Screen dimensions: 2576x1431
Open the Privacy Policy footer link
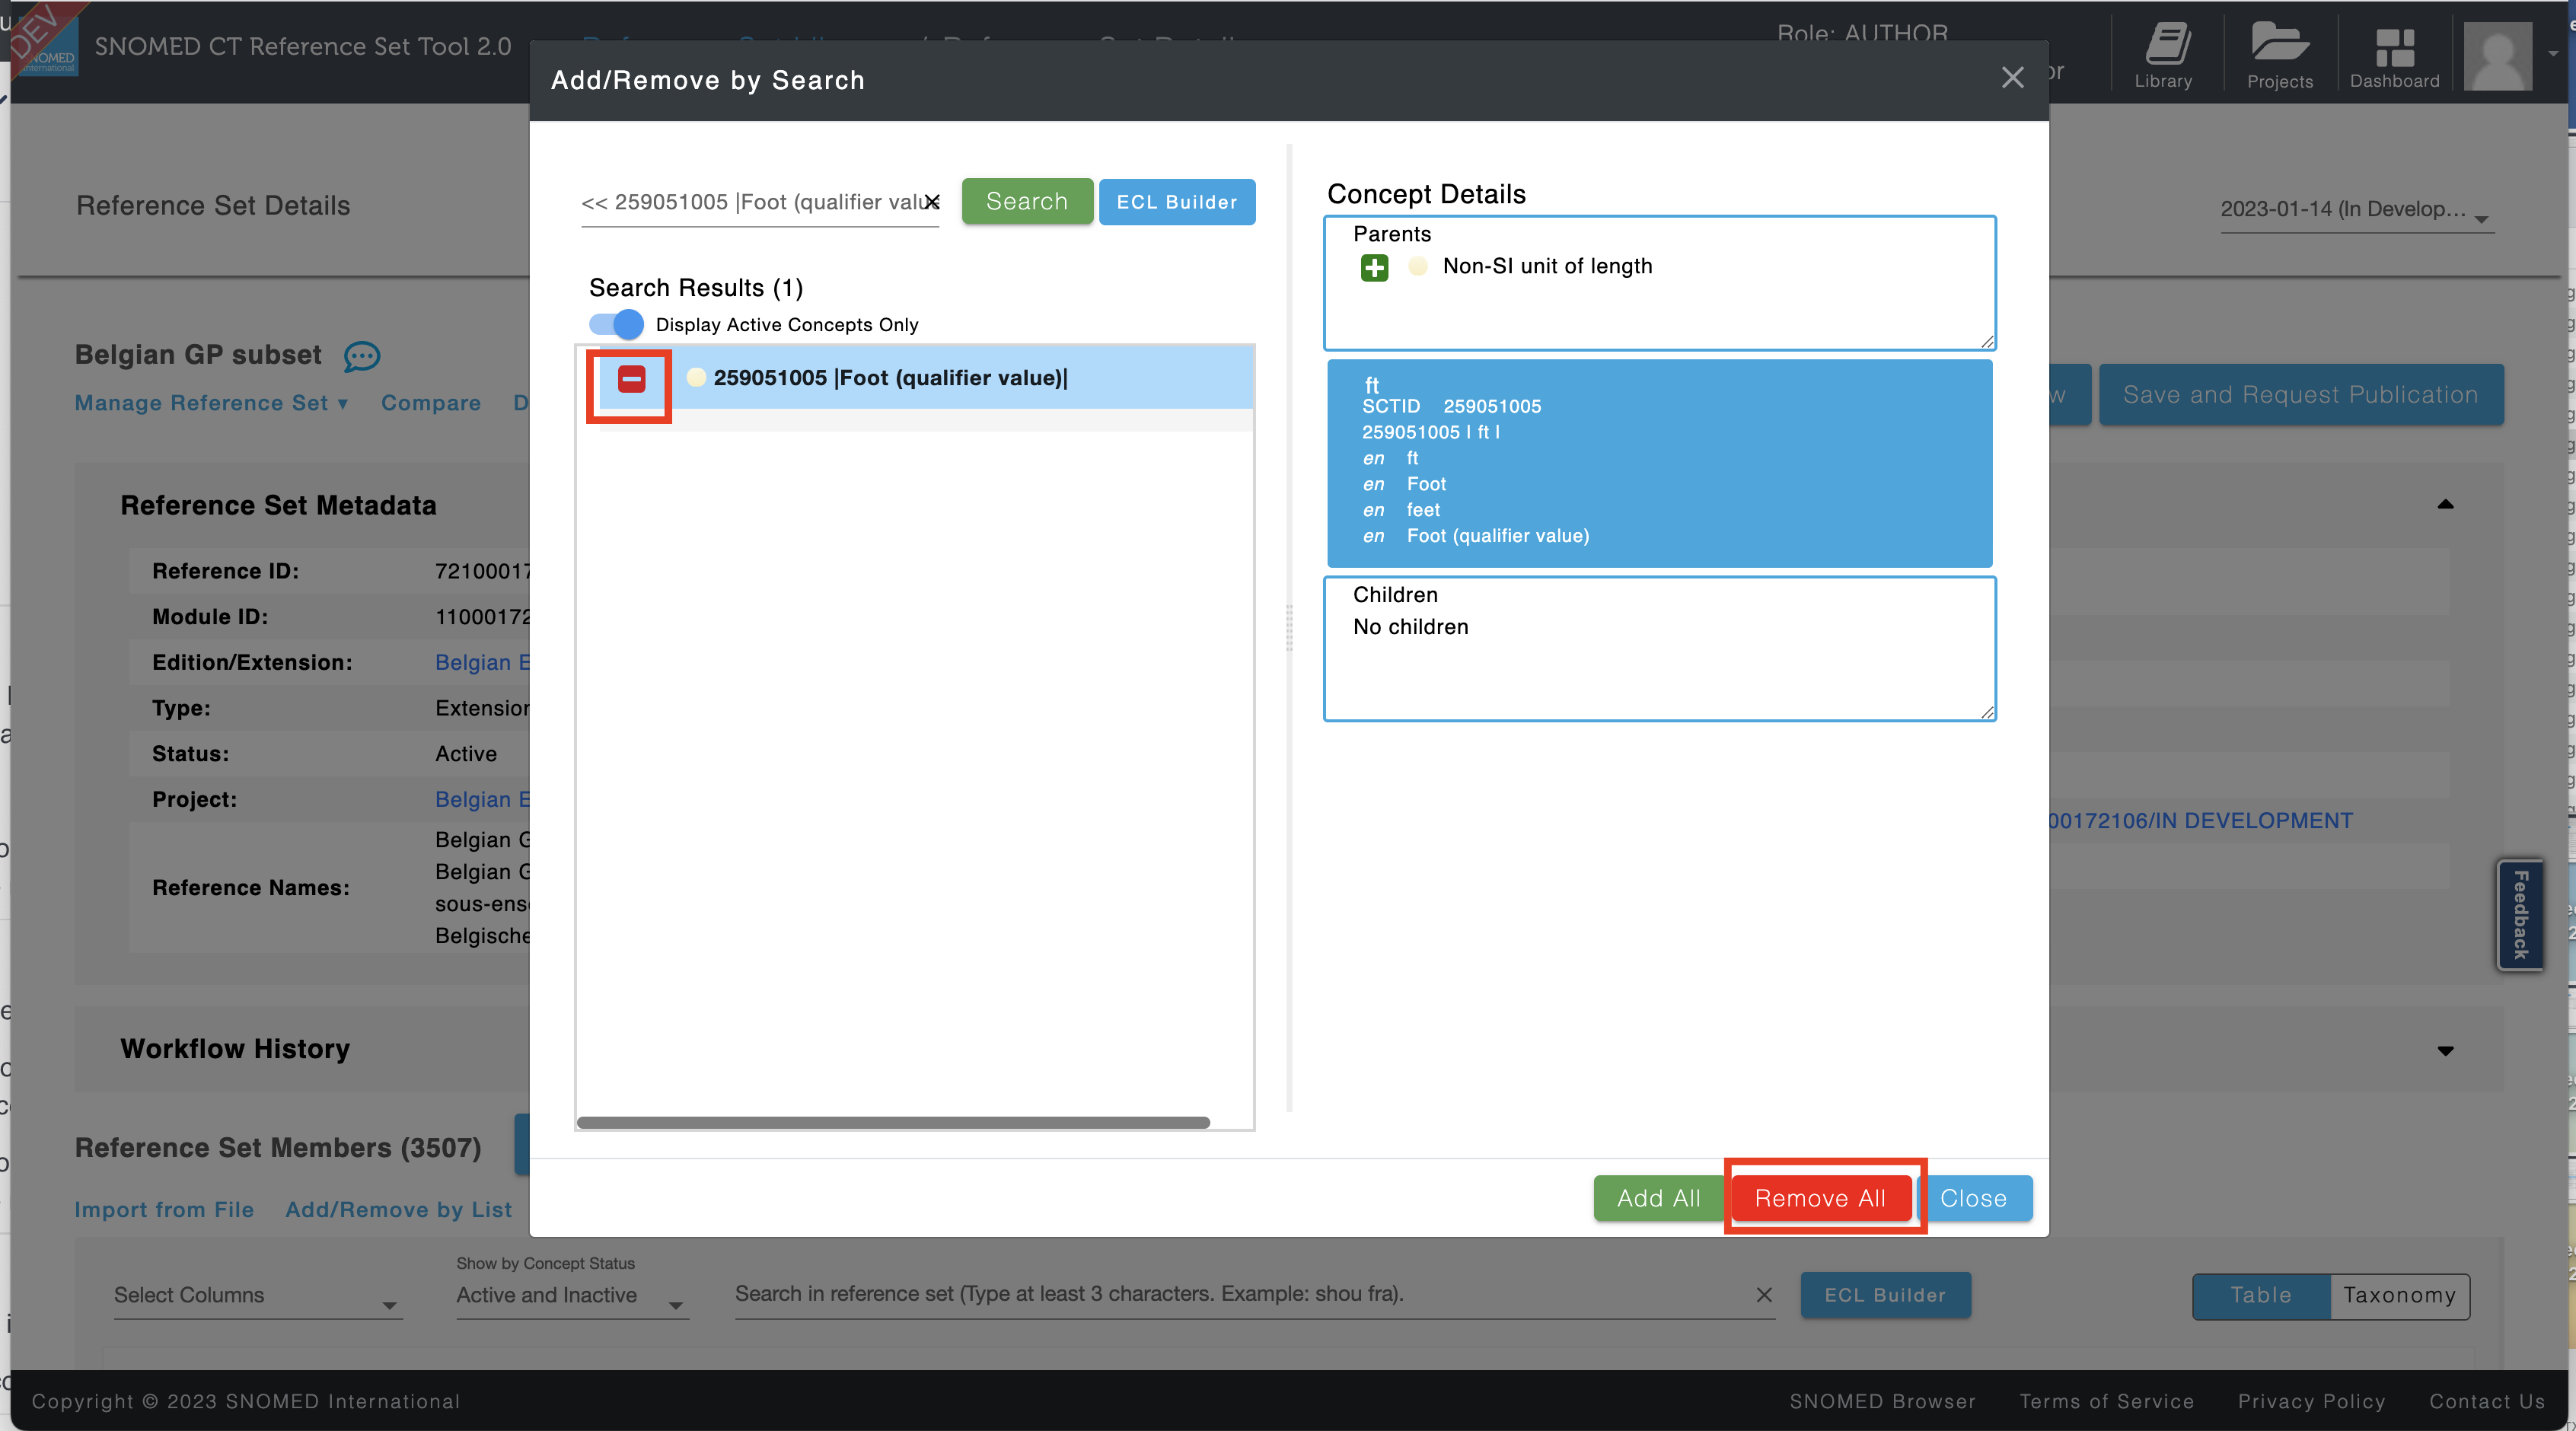[2311, 1401]
